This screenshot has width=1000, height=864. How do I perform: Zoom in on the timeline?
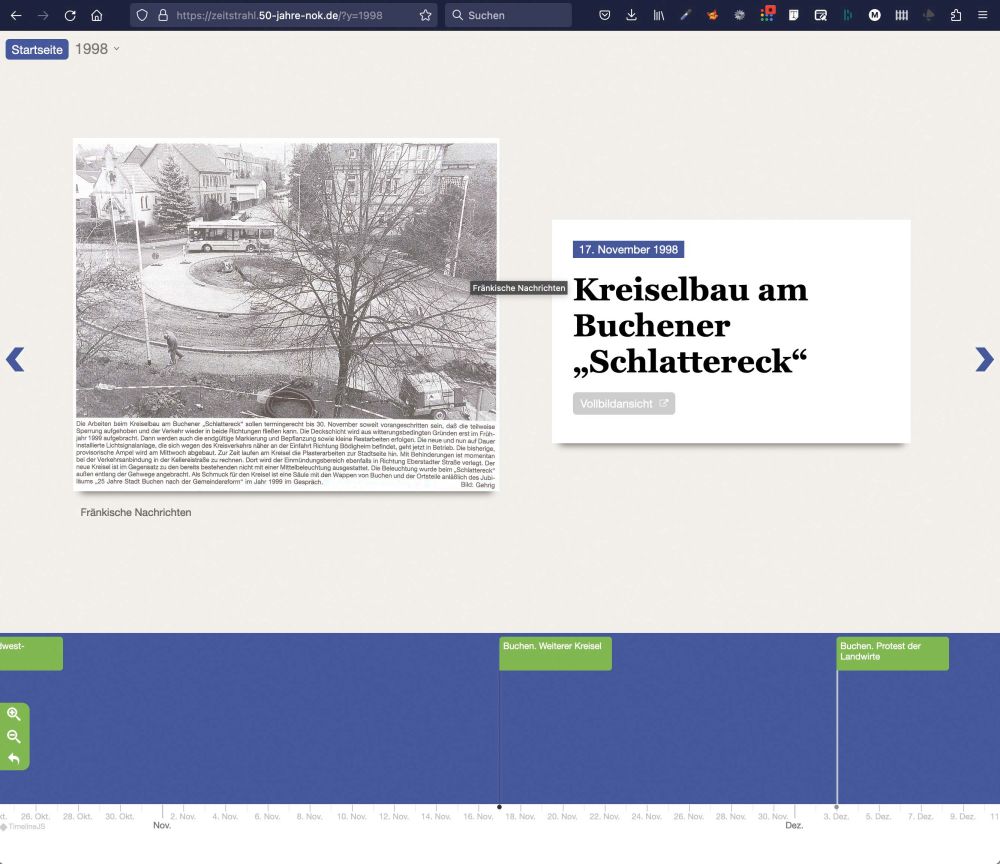click(15, 715)
